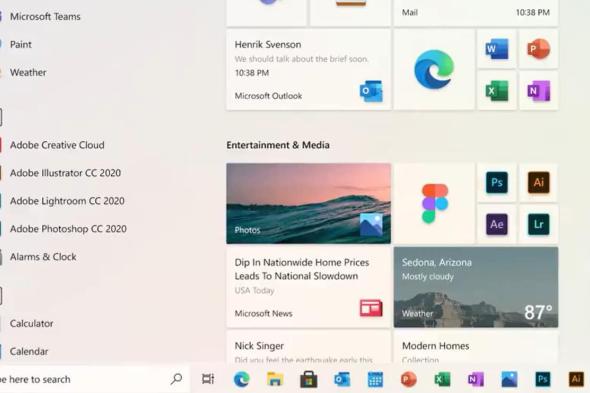Viewport: 590px width, 393px height.
Task: Open Outlook from the taskbar
Action: click(x=342, y=379)
